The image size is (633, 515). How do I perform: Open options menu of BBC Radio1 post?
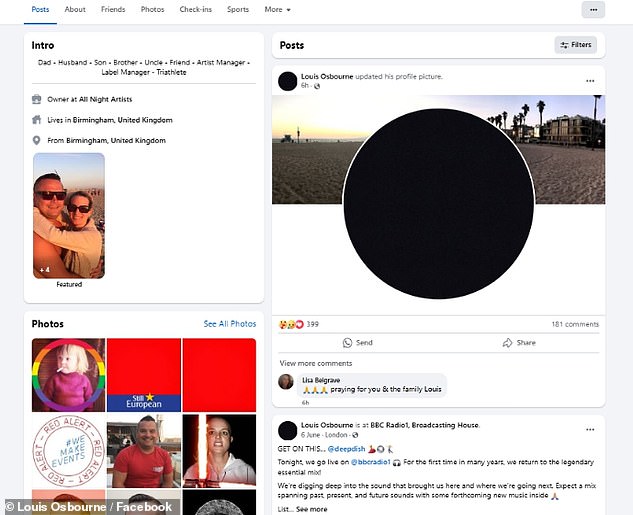(x=590, y=429)
